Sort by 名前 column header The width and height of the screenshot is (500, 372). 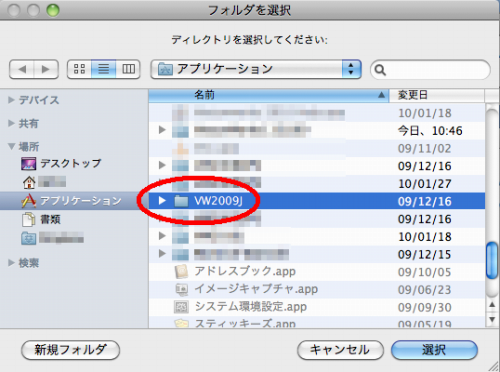269,95
